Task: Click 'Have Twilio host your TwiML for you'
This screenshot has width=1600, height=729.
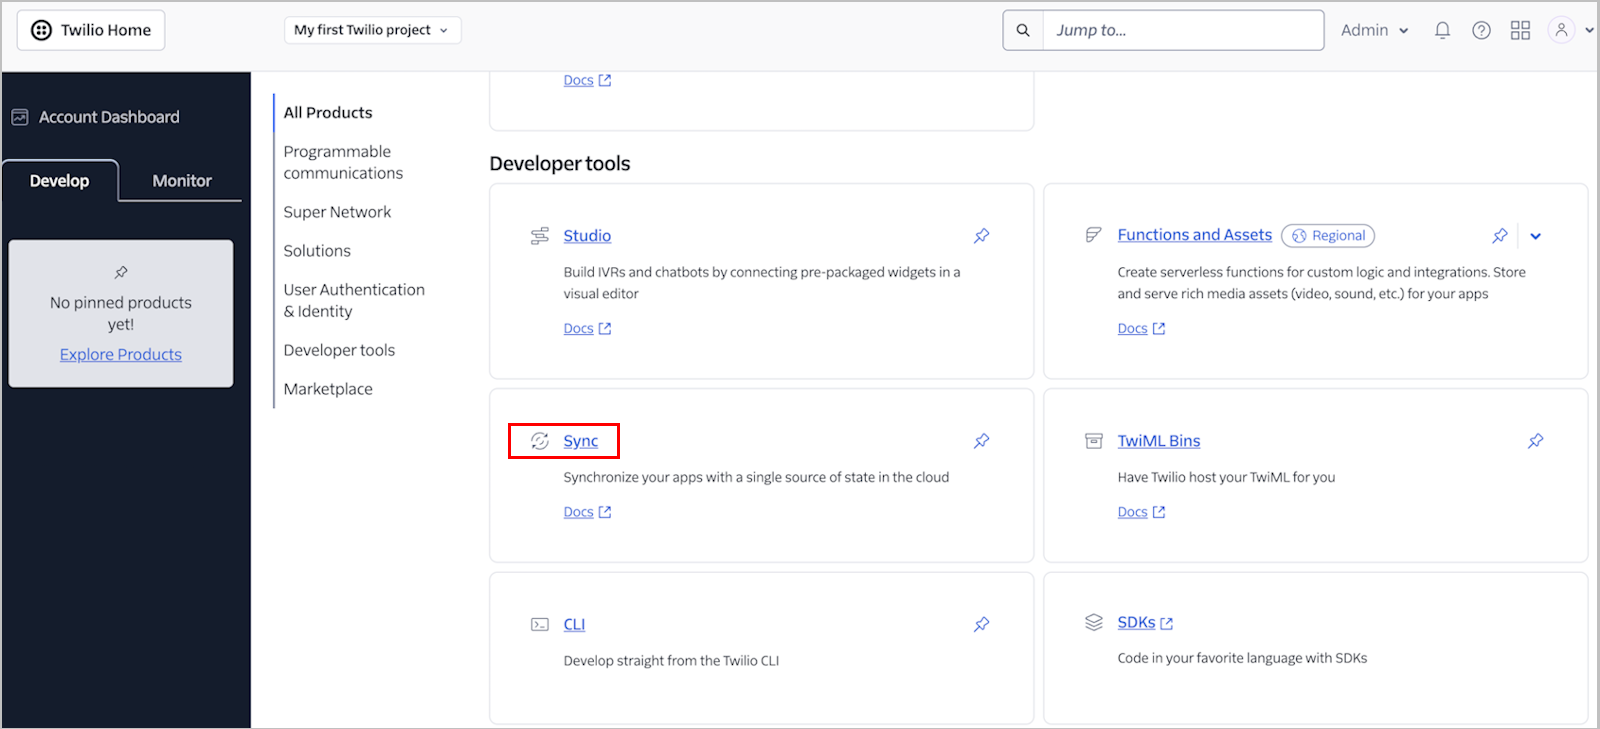Action: pos(1226,477)
